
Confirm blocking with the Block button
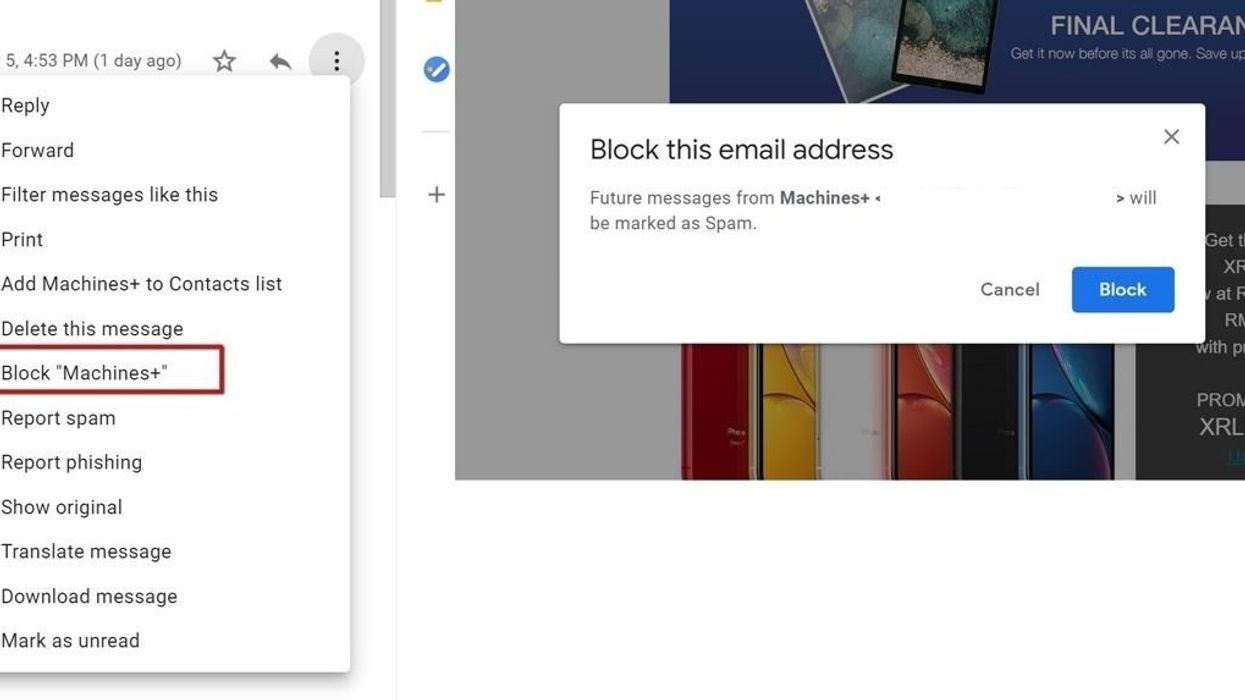click(x=1122, y=289)
